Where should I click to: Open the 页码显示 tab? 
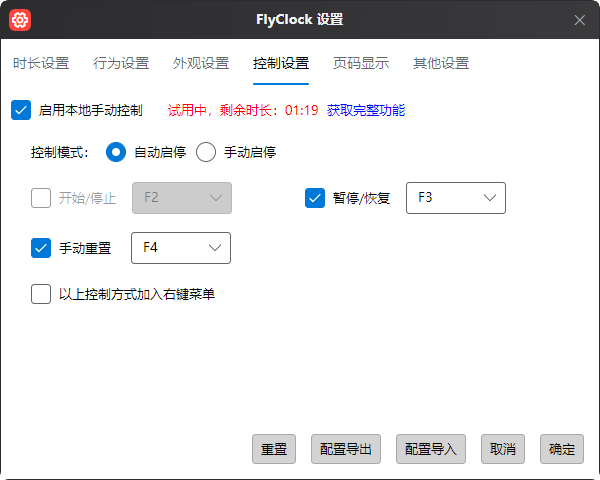point(361,63)
